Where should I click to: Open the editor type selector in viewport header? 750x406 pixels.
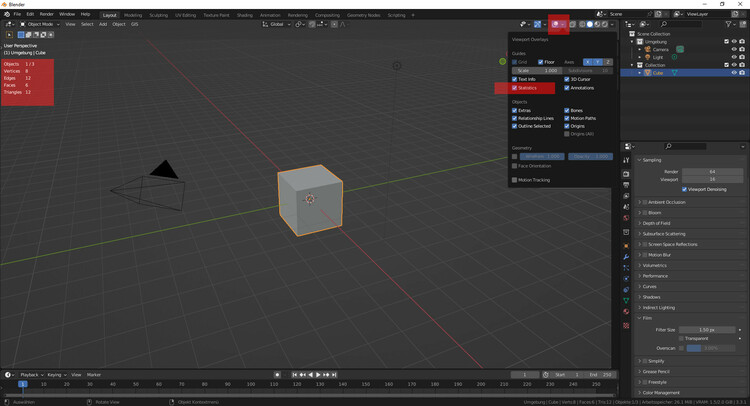[x=9, y=24]
